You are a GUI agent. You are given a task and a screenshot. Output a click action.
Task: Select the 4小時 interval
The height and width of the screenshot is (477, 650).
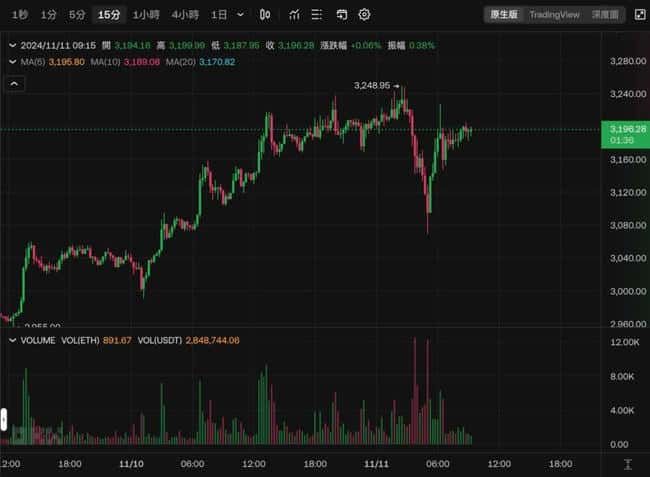[185, 15]
